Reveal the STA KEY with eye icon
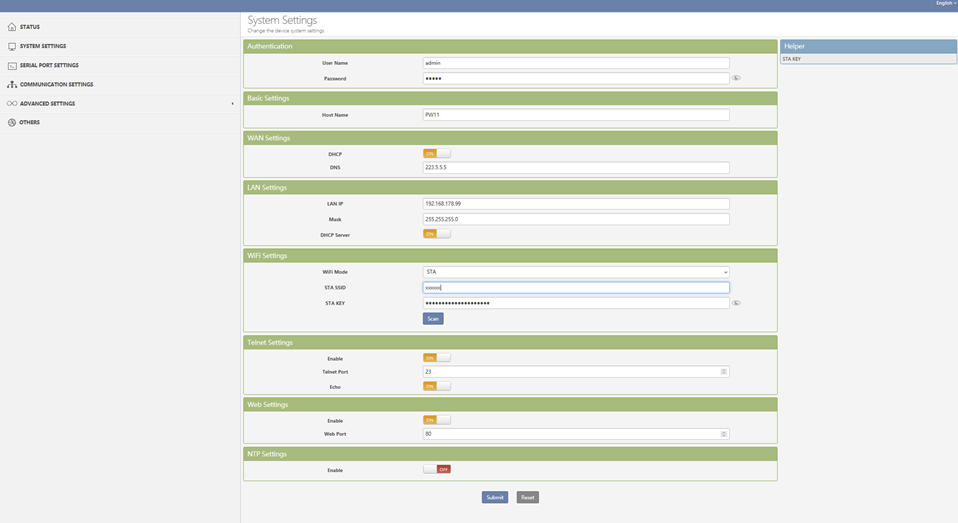The height and width of the screenshot is (523, 958). 736,303
